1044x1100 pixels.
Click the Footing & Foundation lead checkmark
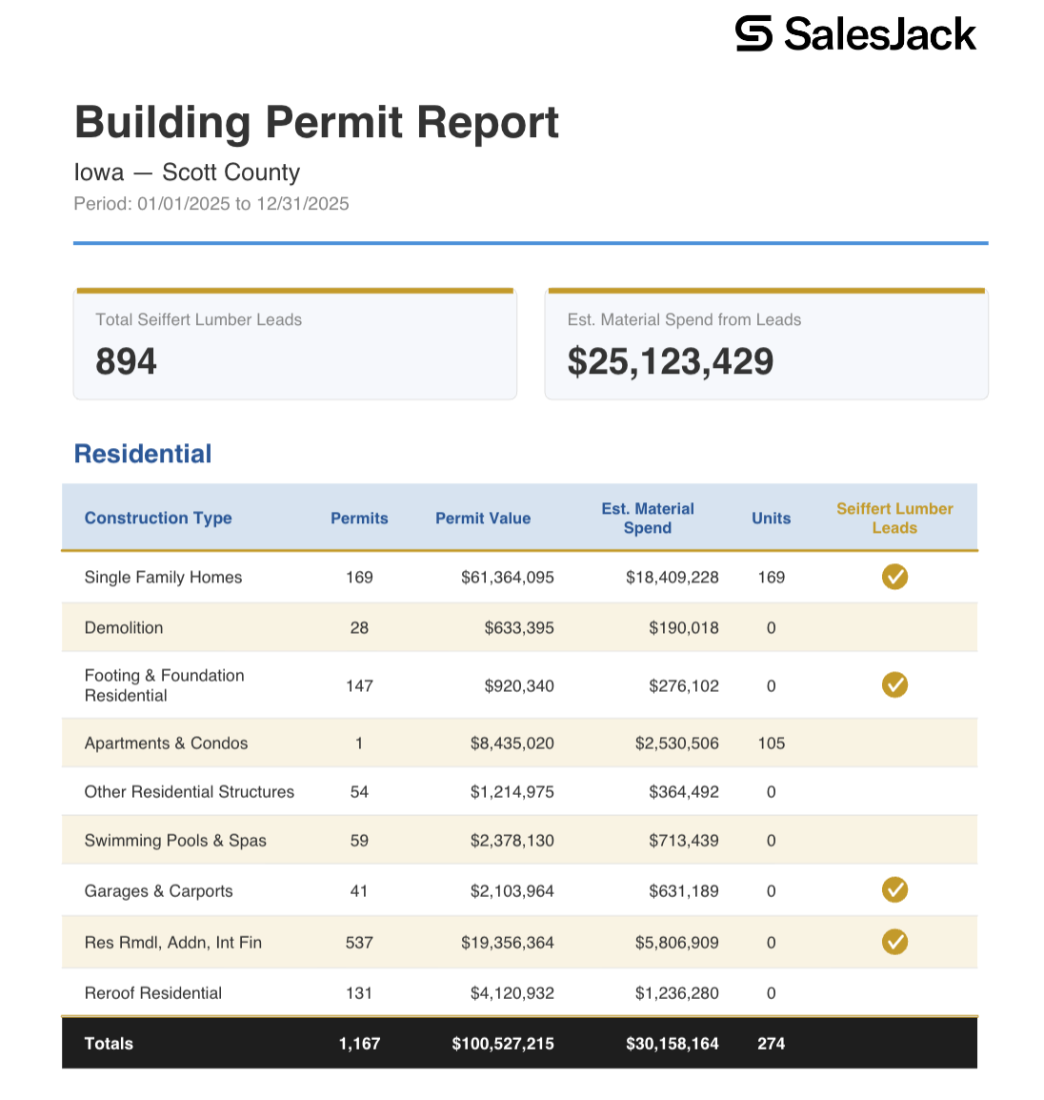click(895, 685)
